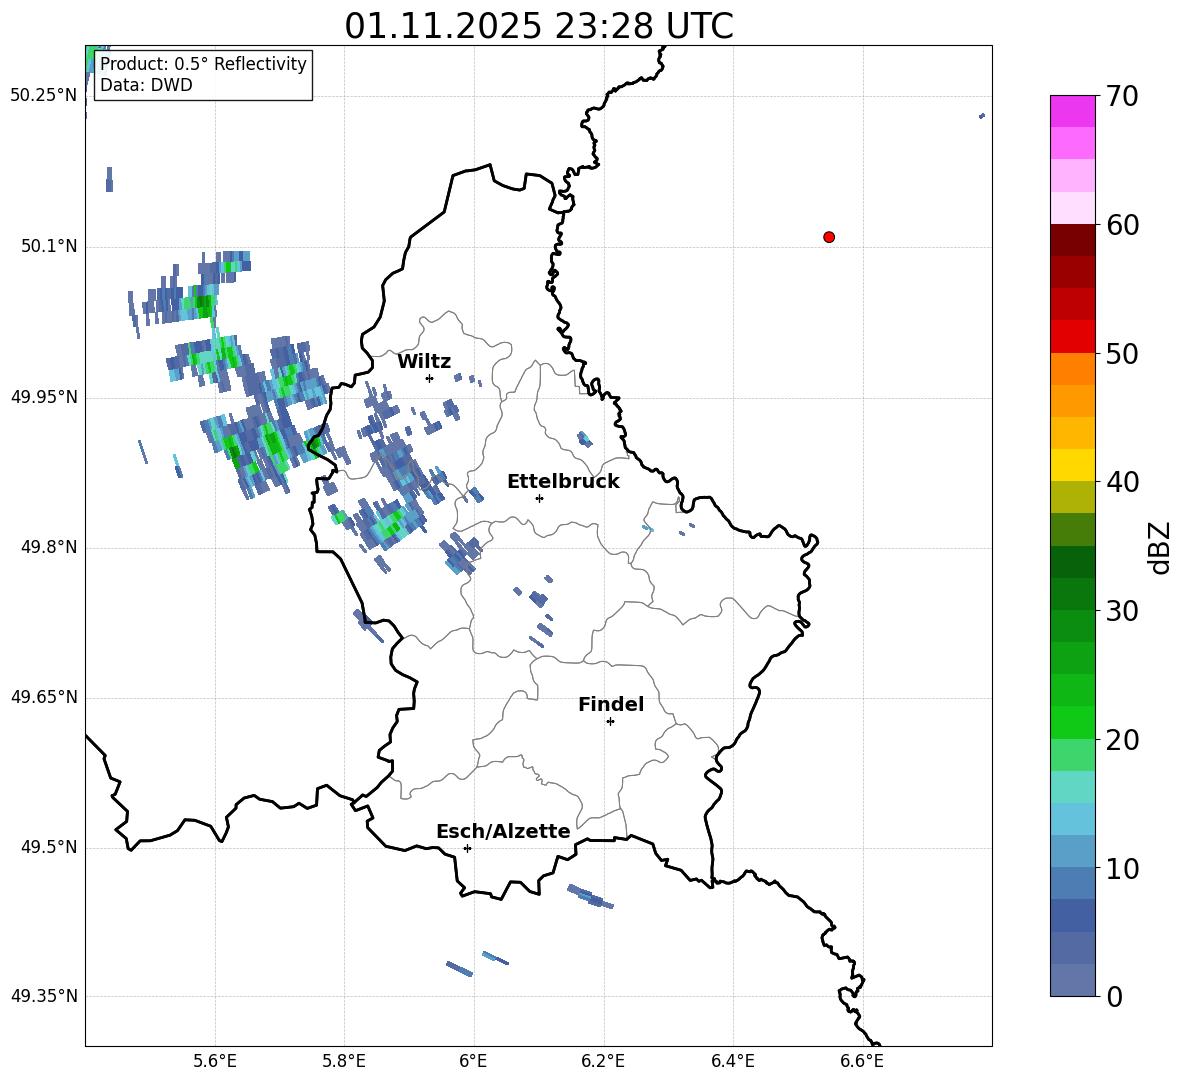The width and height of the screenshot is (1184, 1081).
Task: Click the 10 tick on the colorbar
Action: coord(1121,868)
